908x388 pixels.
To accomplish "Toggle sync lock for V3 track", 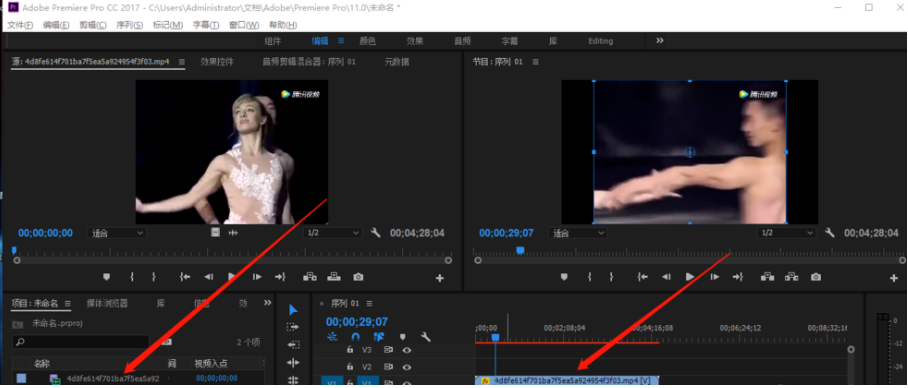I will click(x=388, y=350).
